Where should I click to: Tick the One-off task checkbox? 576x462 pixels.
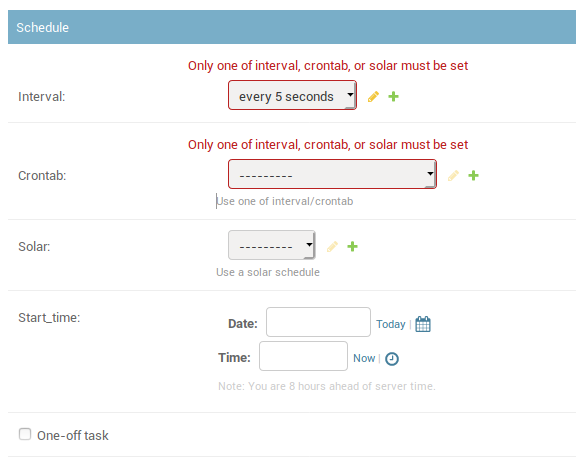25,434
